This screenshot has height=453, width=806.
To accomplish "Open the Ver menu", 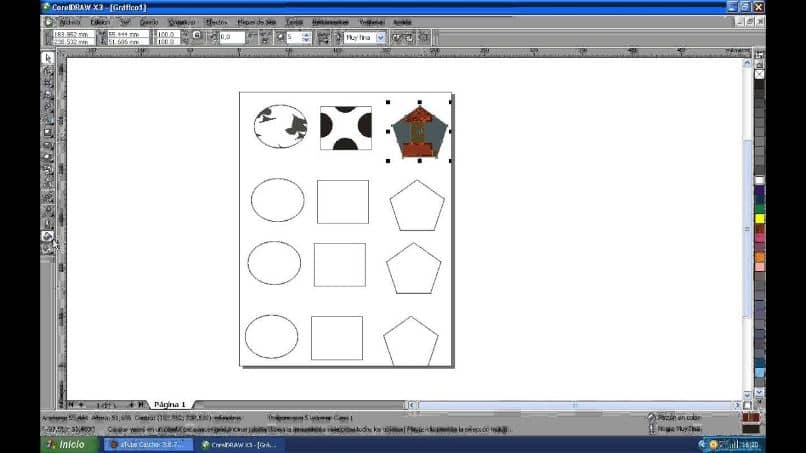I will click(x=125, y=22).
